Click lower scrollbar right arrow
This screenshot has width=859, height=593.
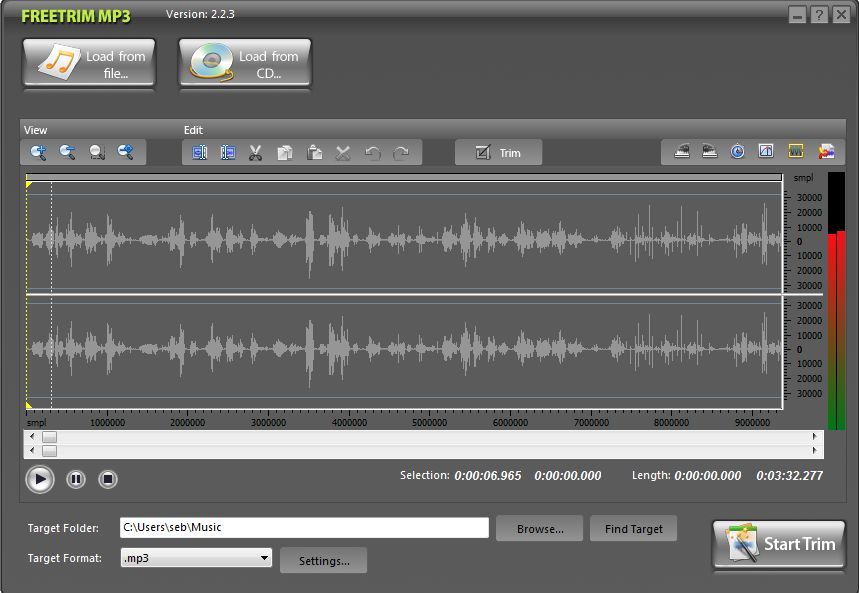[x=815, y=451]
